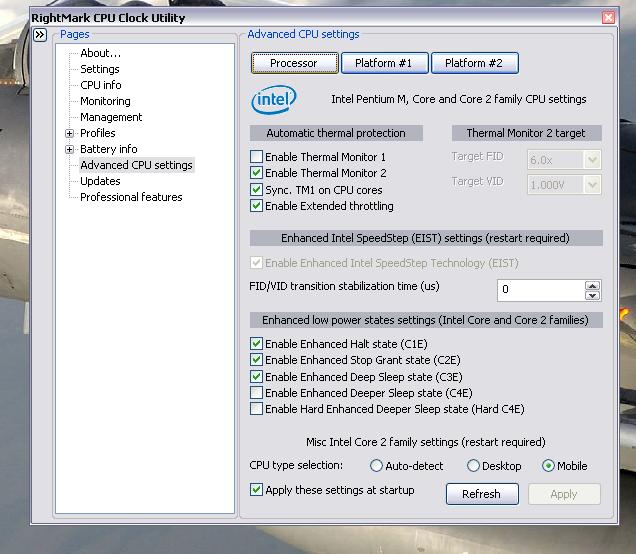Toggle Sync. TM1 on CPU cores
This screenshot has height=554, width=636.
point(256,189)
